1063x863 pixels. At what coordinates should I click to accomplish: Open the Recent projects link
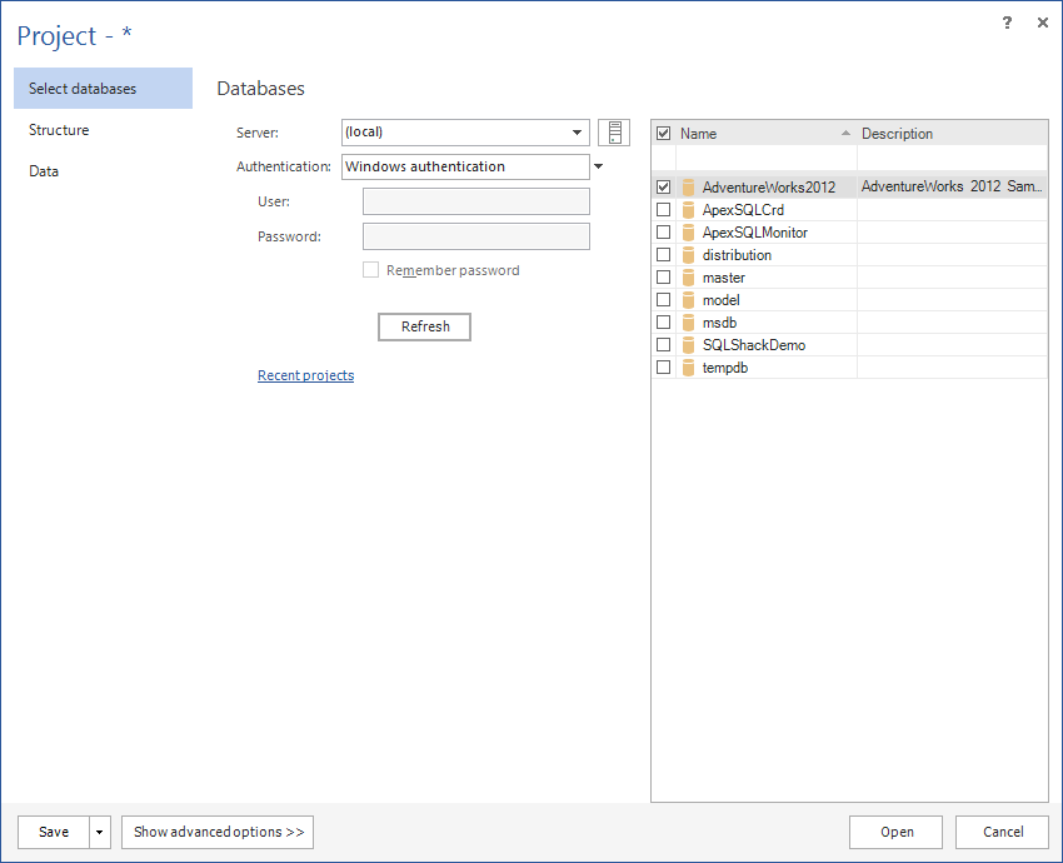coord(306,376)
